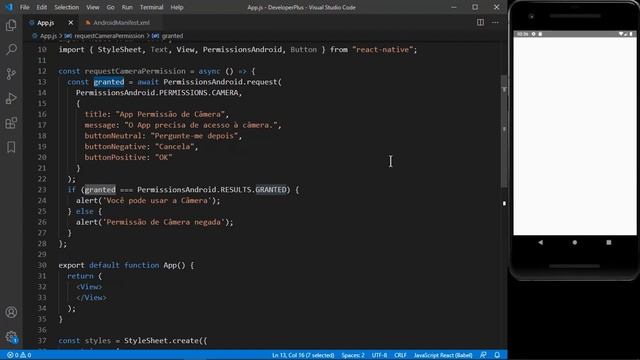Open the Help menu
The height and width of the screenshot is (360, 640).
point(177,7)
